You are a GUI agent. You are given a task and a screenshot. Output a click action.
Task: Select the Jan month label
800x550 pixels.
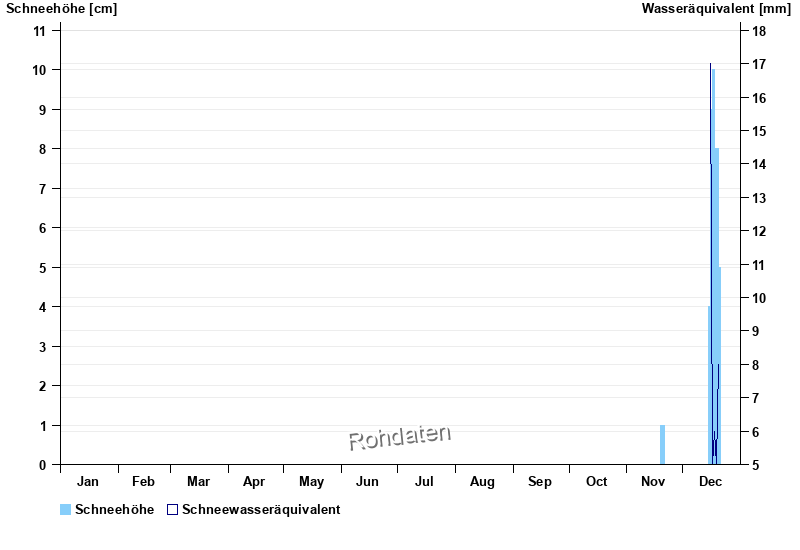88,482
